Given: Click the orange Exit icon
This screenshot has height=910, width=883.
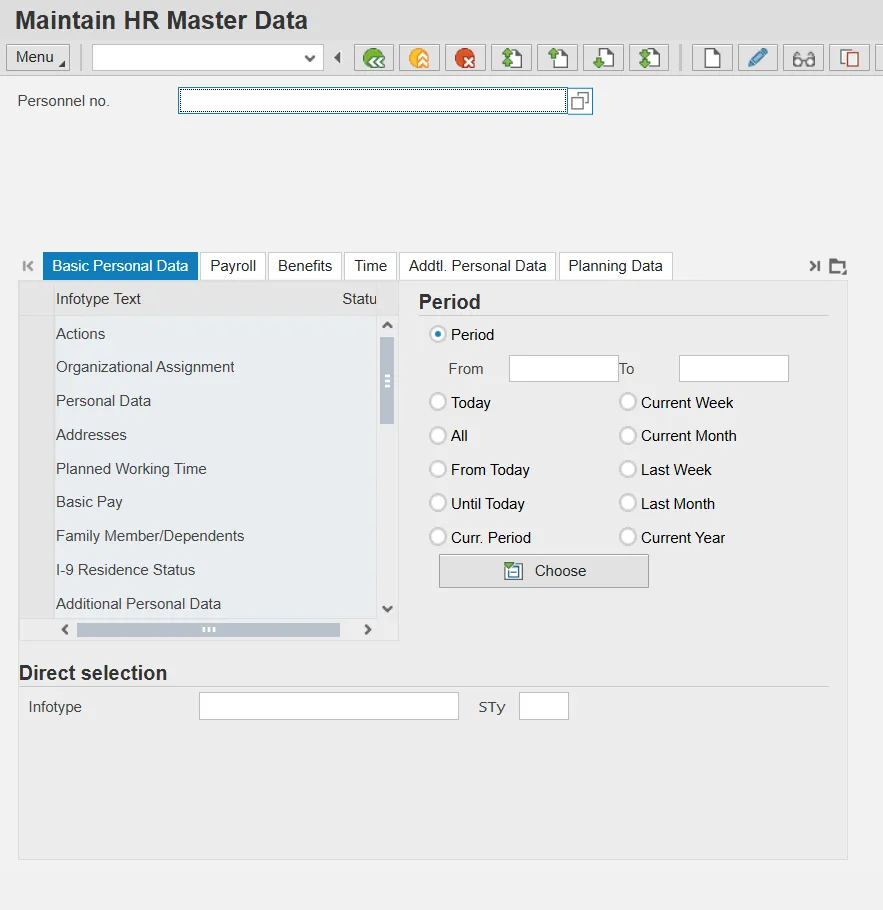Looking at the screenshot, I should tap(420, 58).
